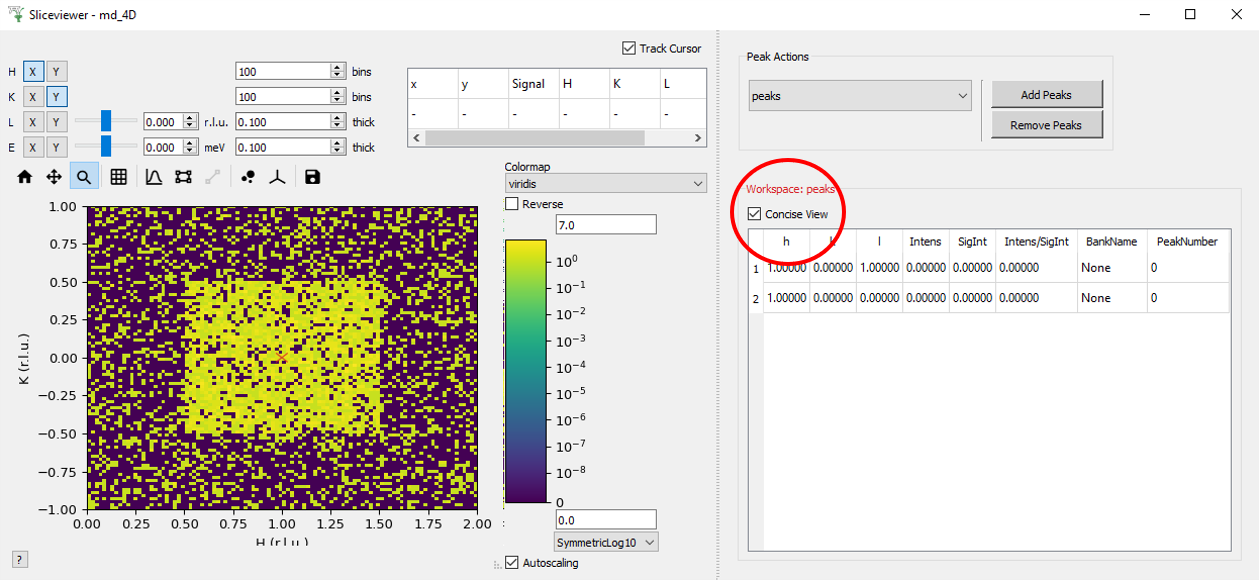
Task: Activate region selection rectangle tool
Action: point(183,177)
